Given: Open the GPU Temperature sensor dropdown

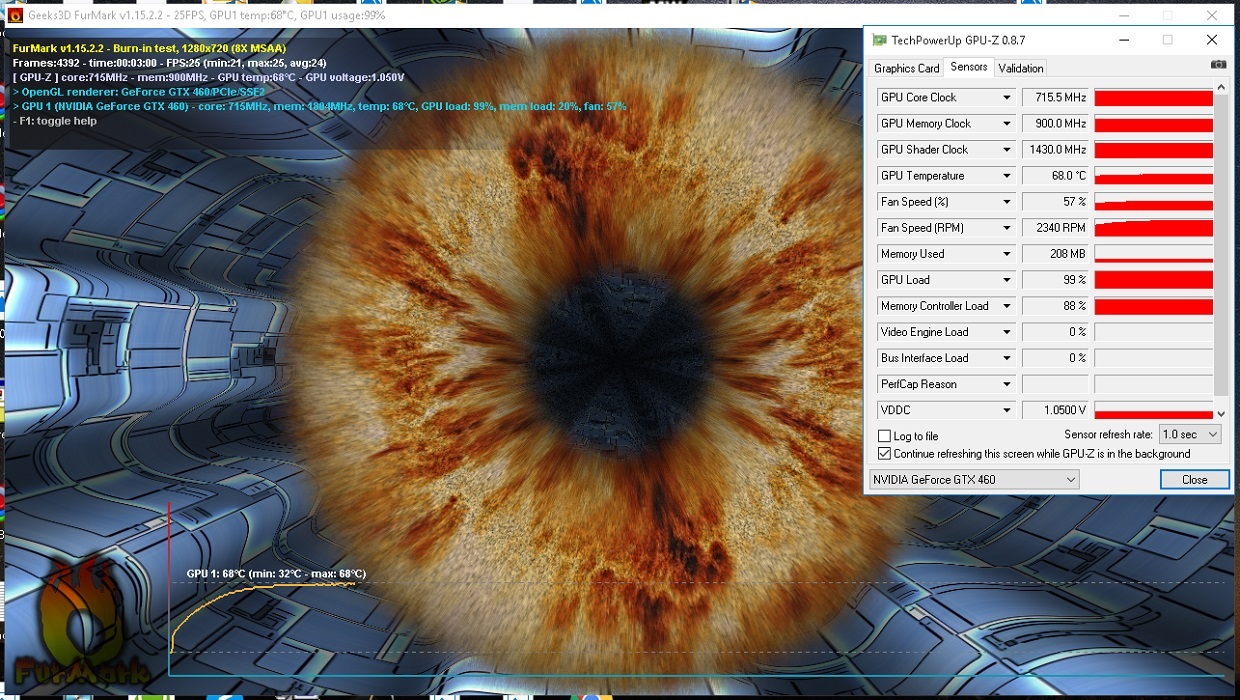Looking at the screenshot, I should [x=1007, y=175].
